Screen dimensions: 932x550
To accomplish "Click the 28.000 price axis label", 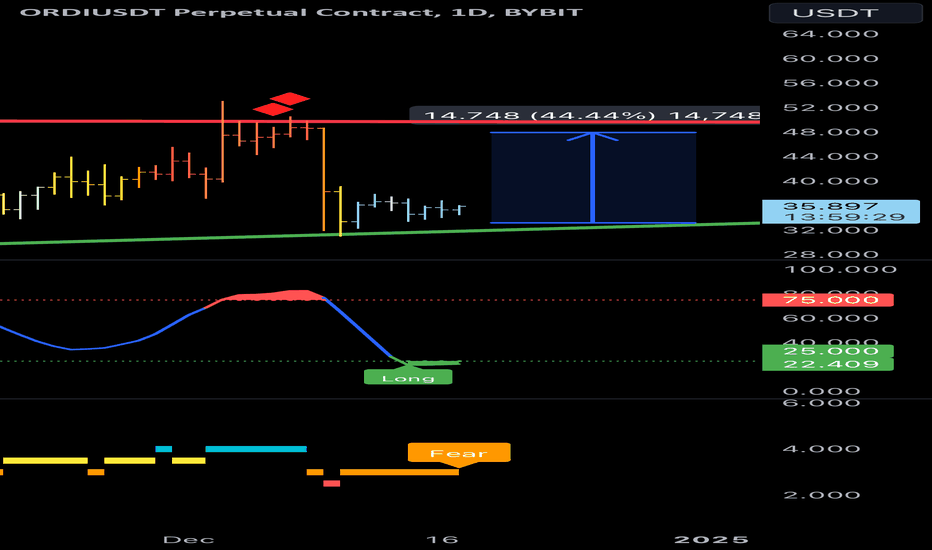I will point(830,254).
